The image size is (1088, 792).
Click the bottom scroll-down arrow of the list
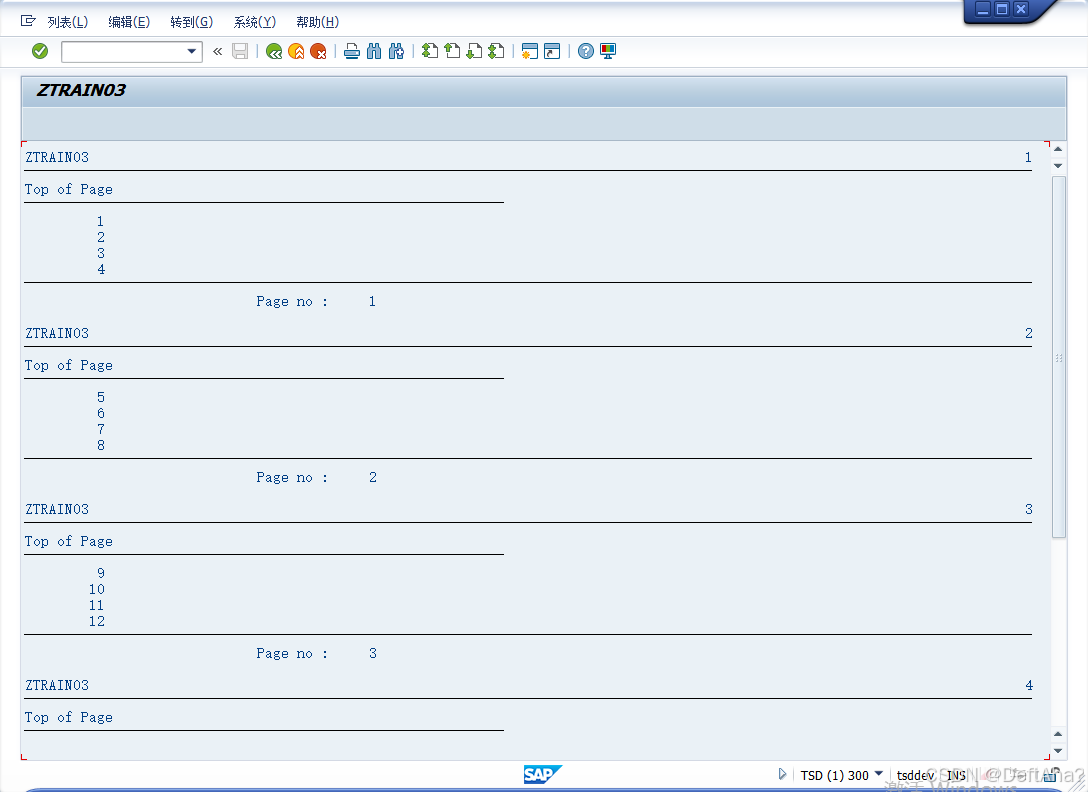1058,751
